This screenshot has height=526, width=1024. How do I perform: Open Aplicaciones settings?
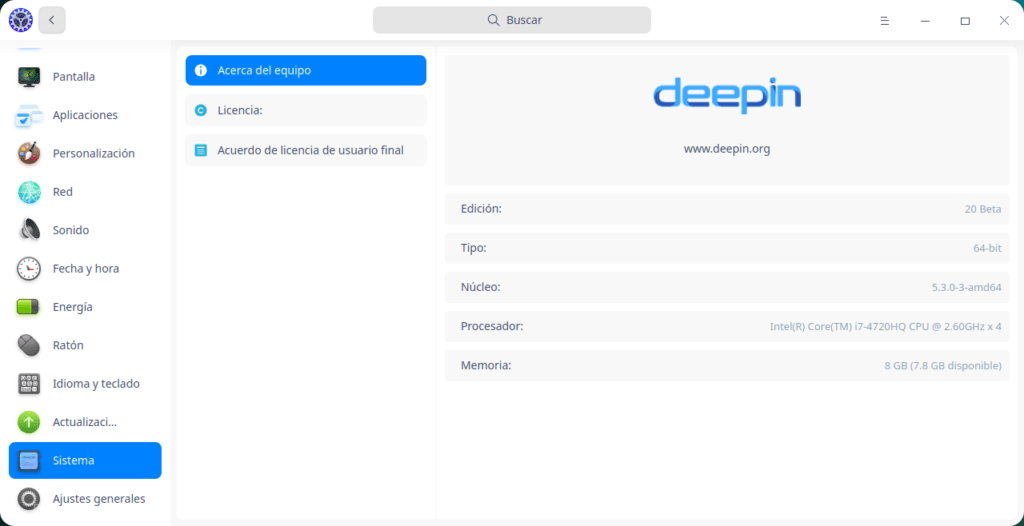(85, 115)
